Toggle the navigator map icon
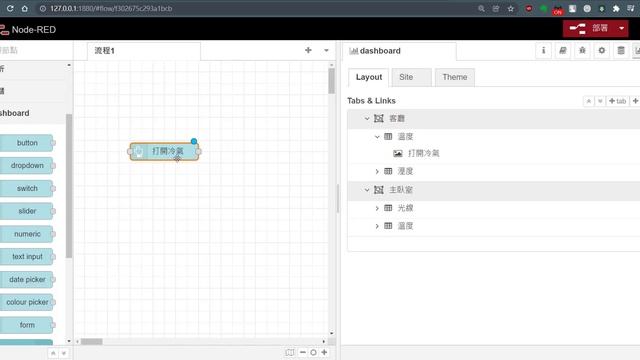This screenshot has height=360, width=640. [289, 352]
